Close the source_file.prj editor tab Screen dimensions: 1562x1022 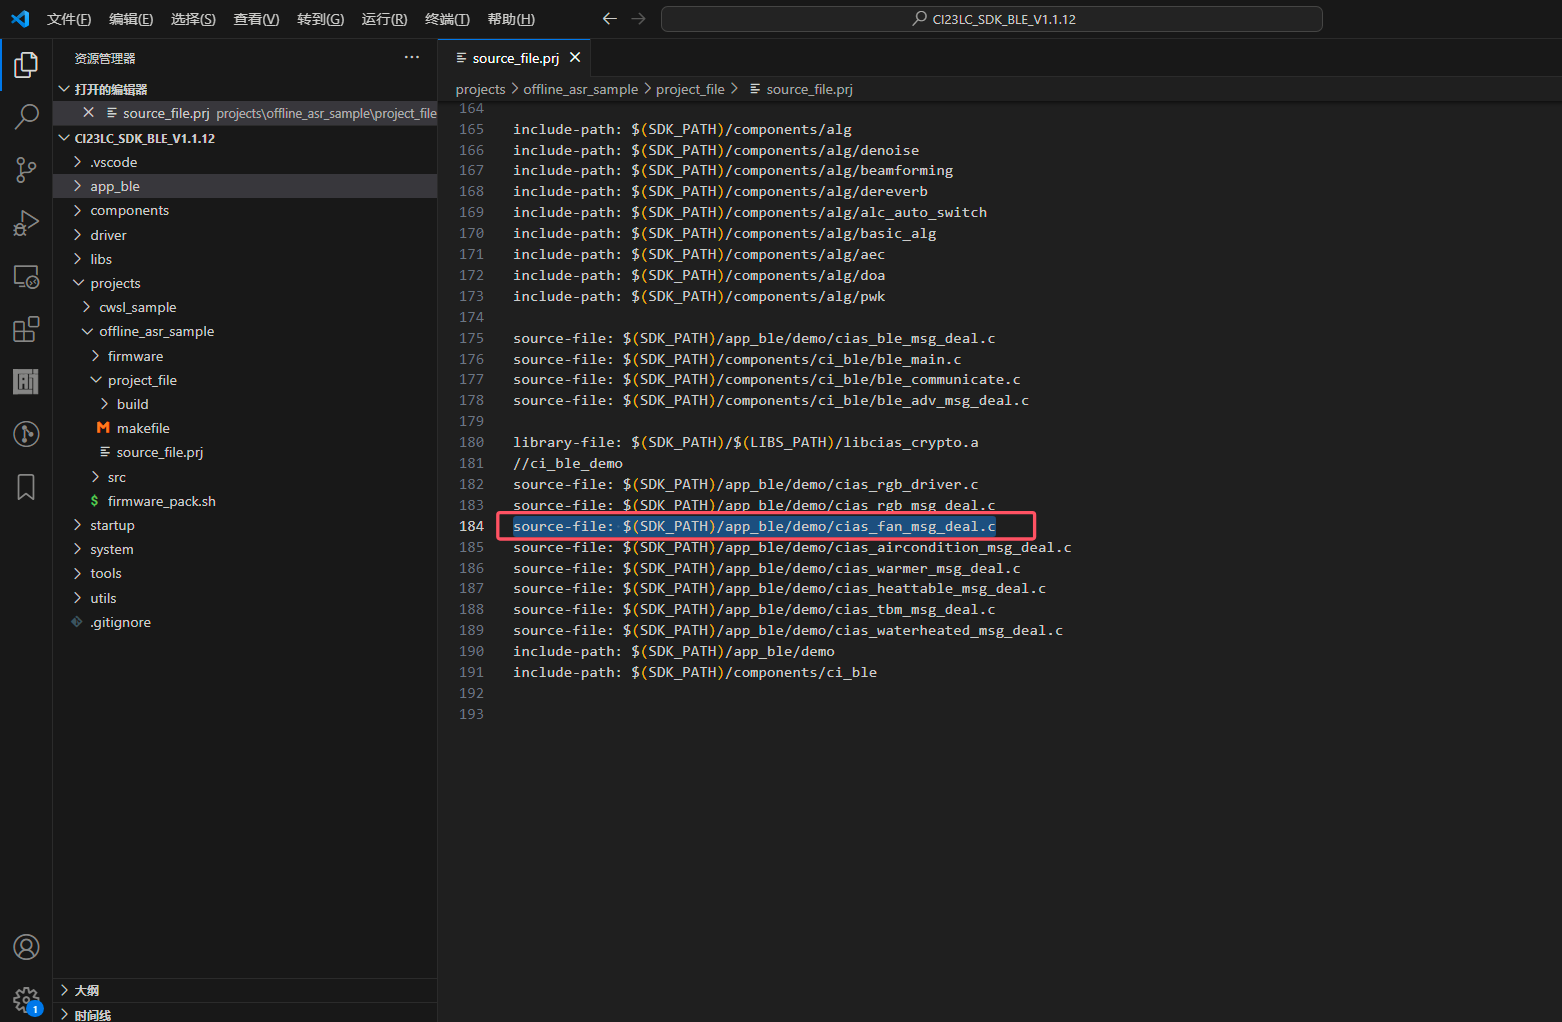click(575, 58)
